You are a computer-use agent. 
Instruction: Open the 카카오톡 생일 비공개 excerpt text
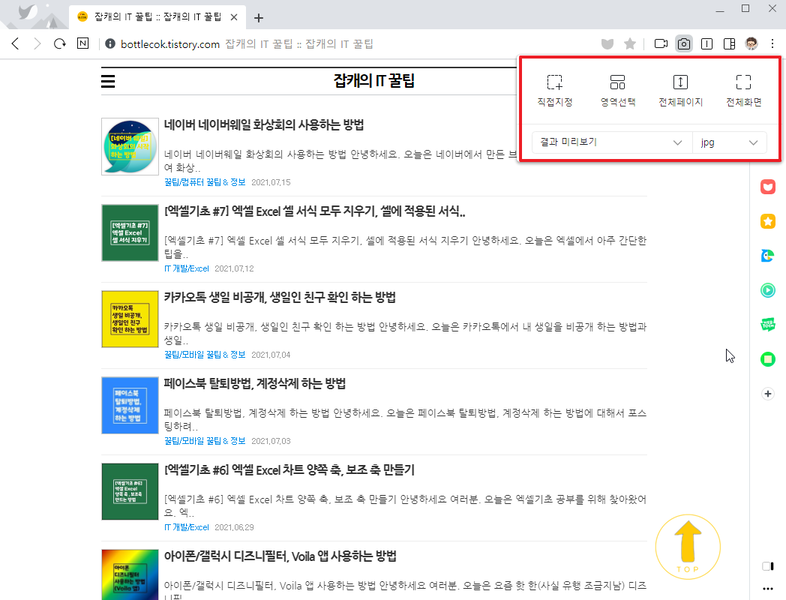point(405,333)
